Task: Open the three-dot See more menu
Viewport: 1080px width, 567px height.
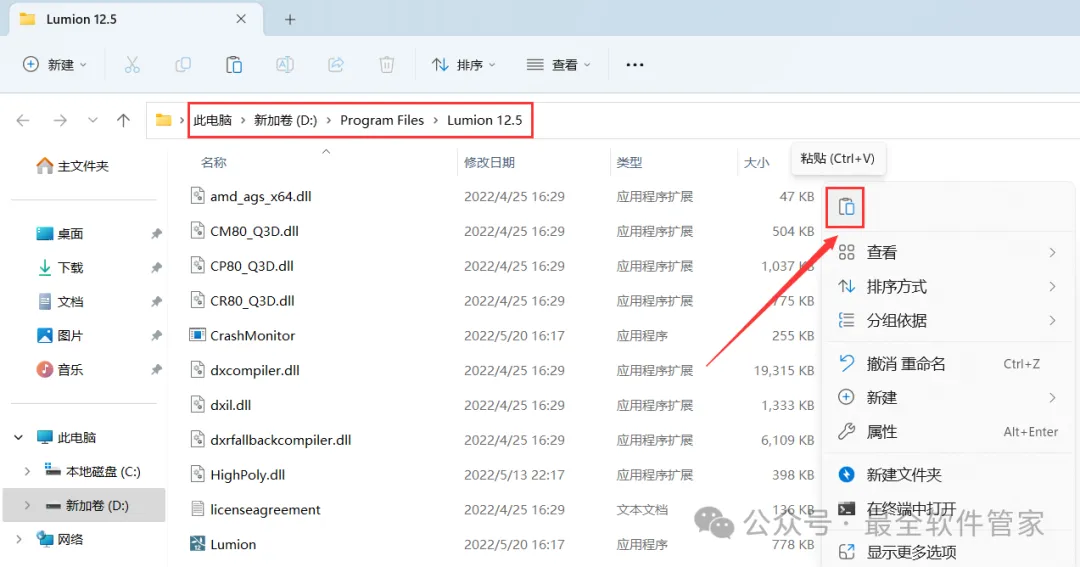Action: click(x=634, y=65)
